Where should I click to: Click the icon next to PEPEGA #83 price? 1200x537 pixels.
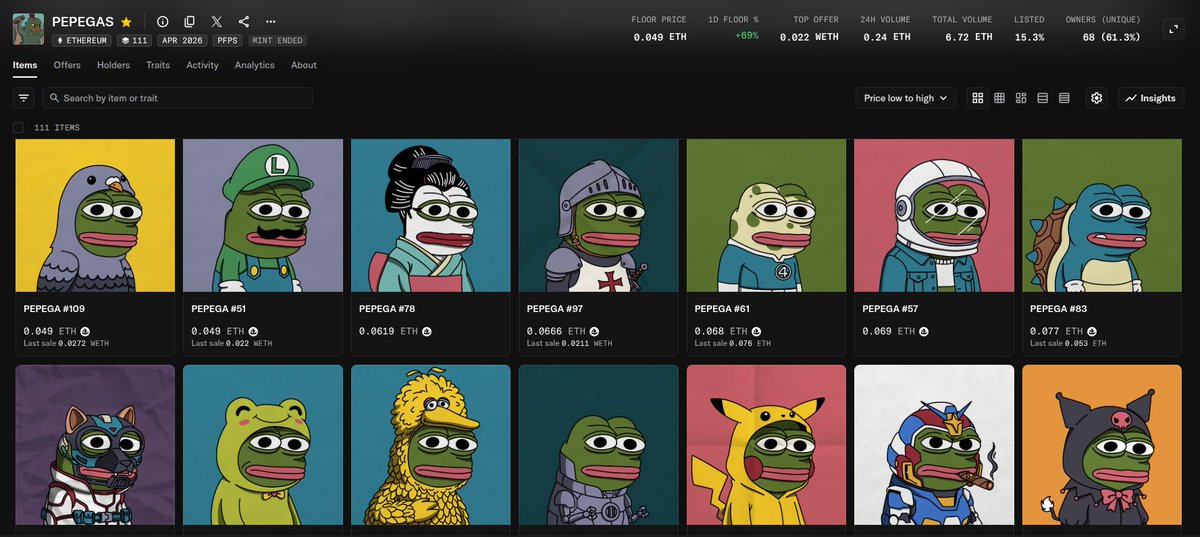[x=1092, y=331]
